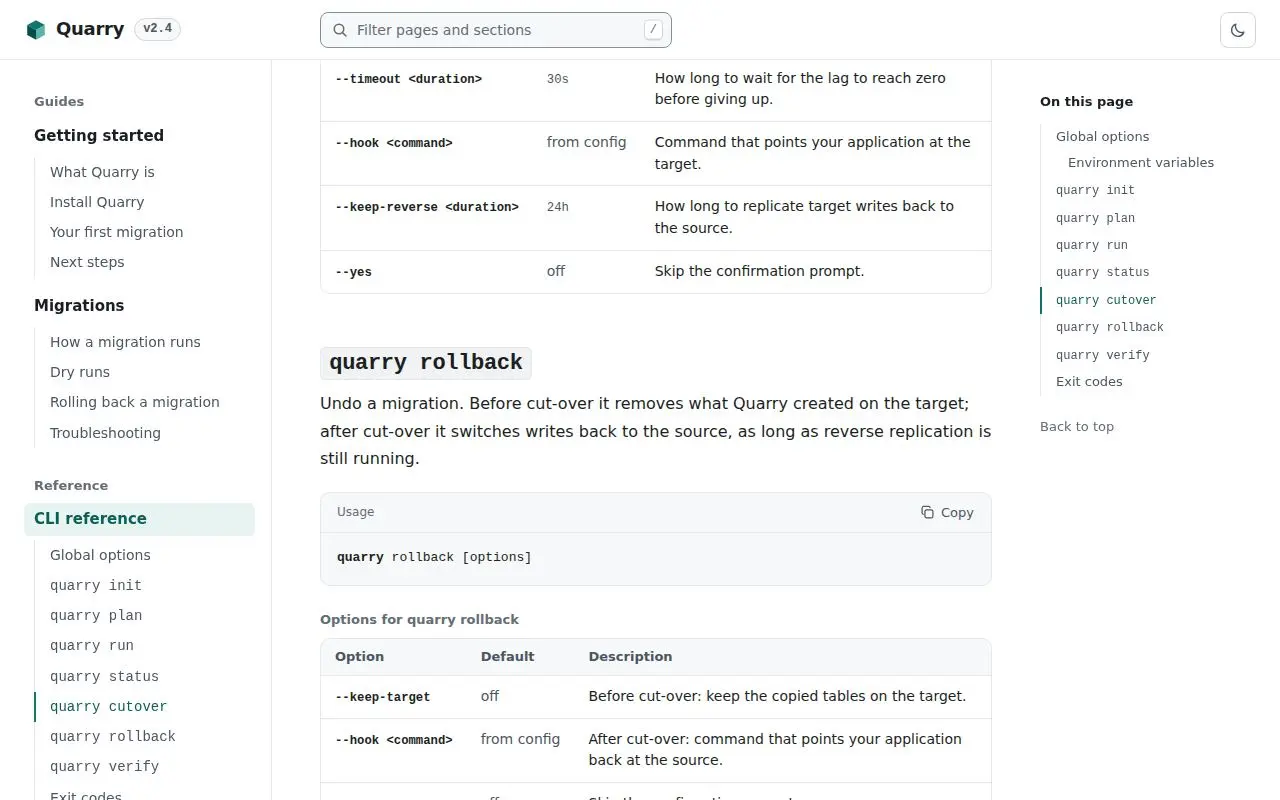Select Troubleshooting in Migrations section
Screen dimensions: 1280x800
click(x=105, y=433)
